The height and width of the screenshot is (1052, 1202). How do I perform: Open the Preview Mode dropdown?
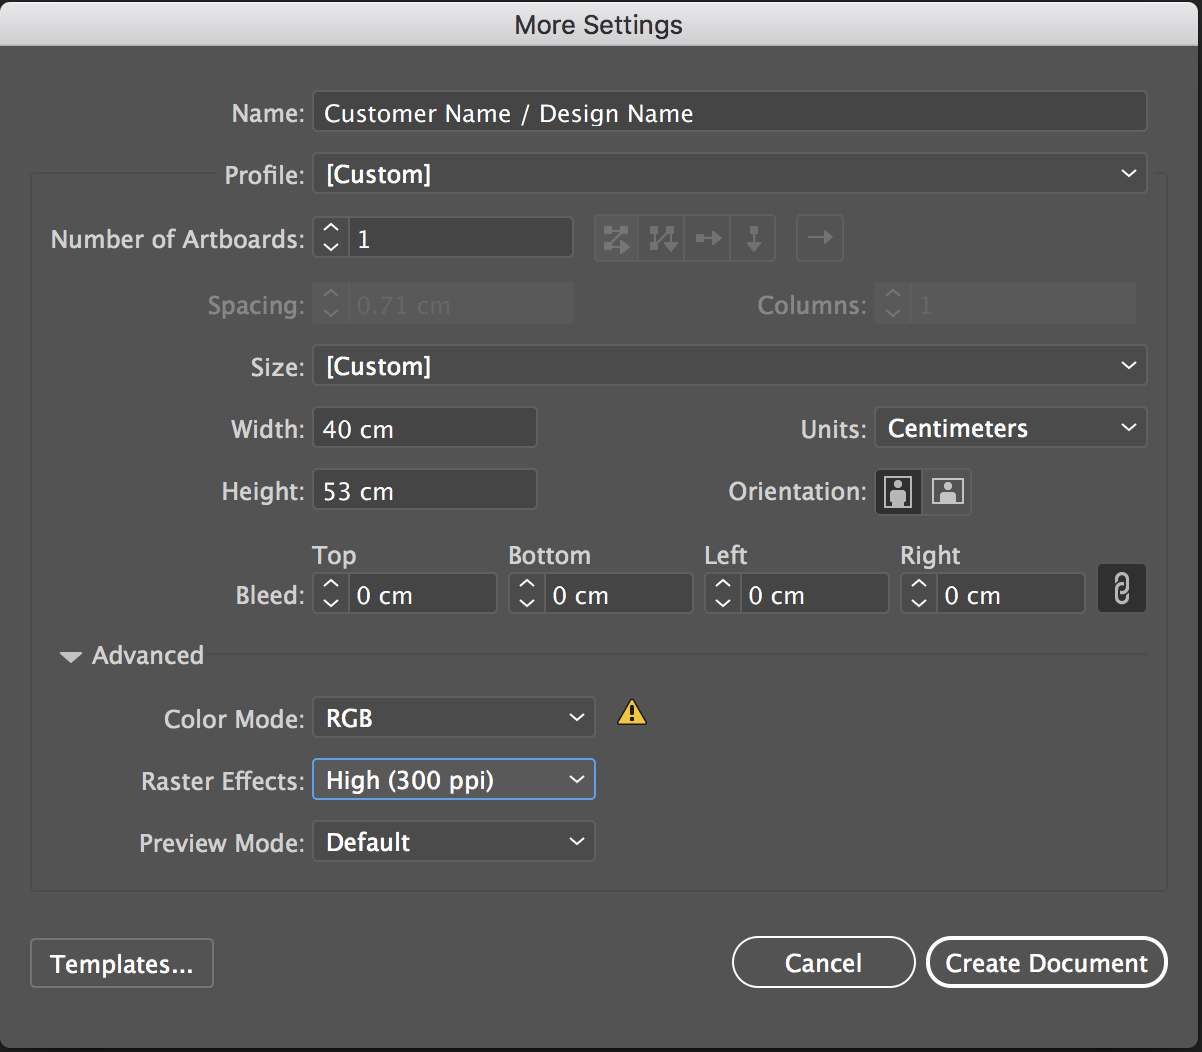[x=454, y=842]
